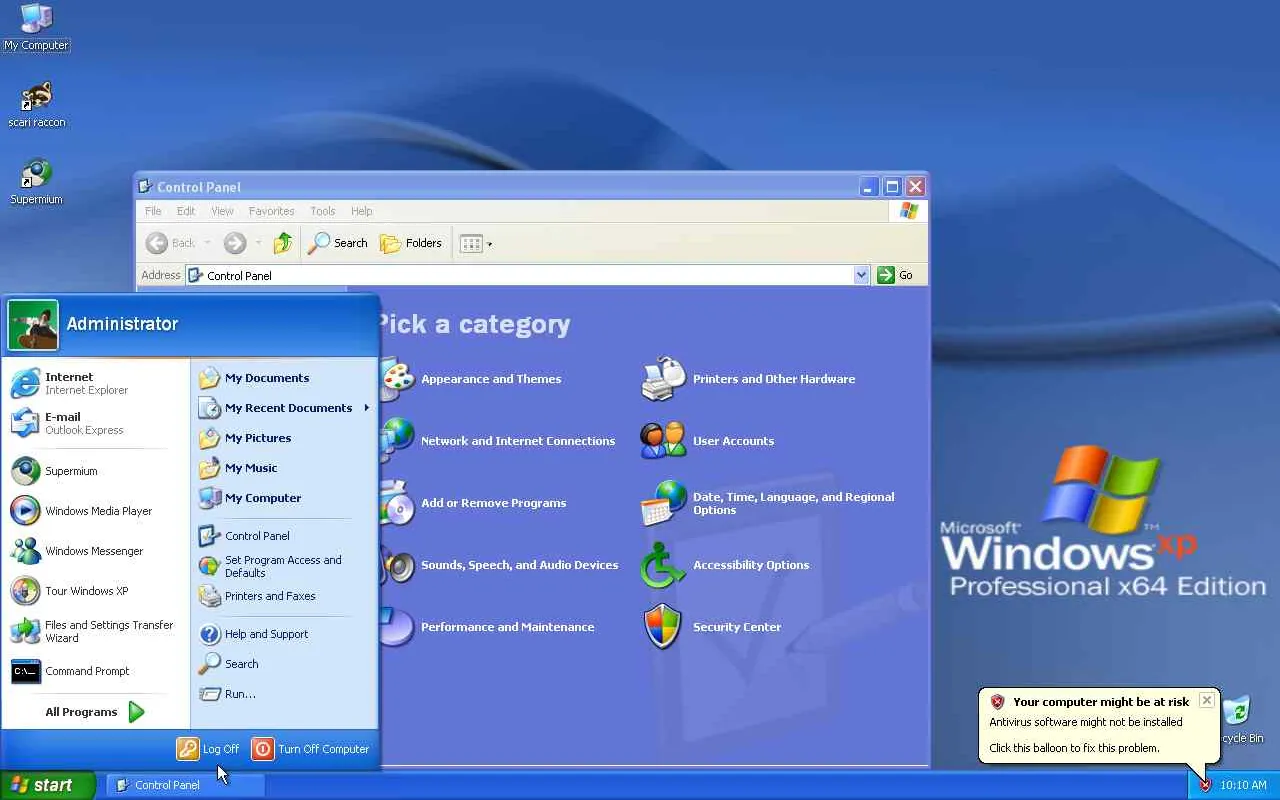
Task: Expand All Programs in the Start menu
Action: [x=95, y=712]
